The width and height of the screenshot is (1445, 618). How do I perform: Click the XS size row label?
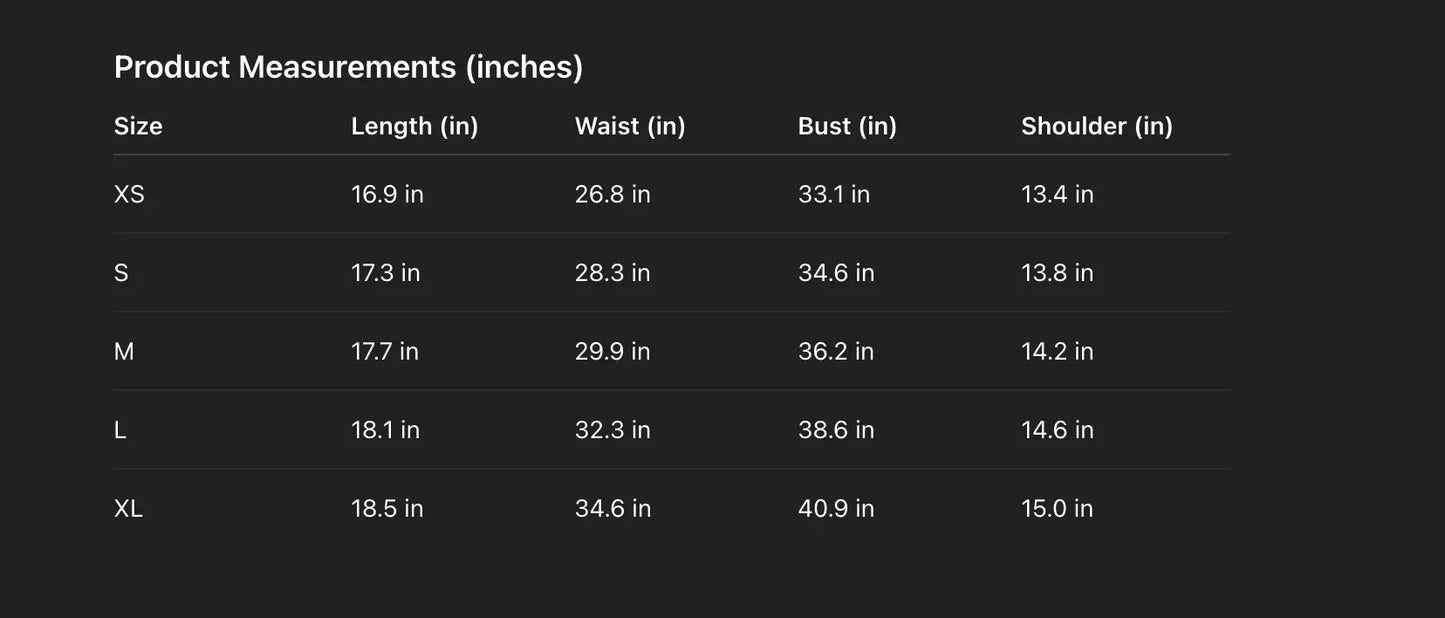(x=129, y=194)
